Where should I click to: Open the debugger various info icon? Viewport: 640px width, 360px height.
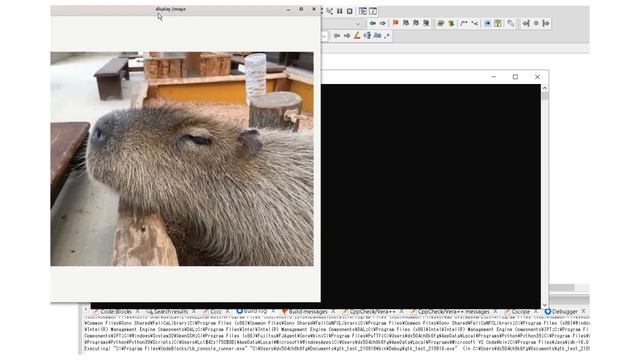click(373, 11)
